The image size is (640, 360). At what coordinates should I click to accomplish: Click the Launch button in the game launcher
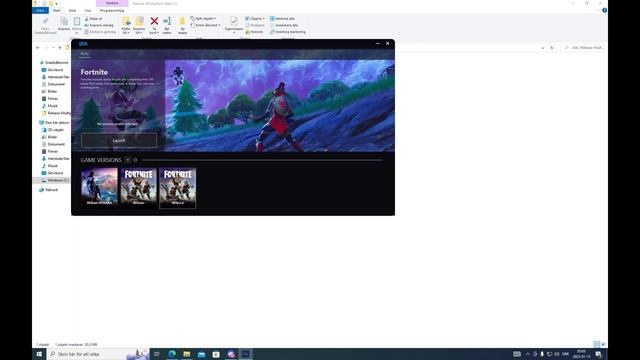coord(119,140)
